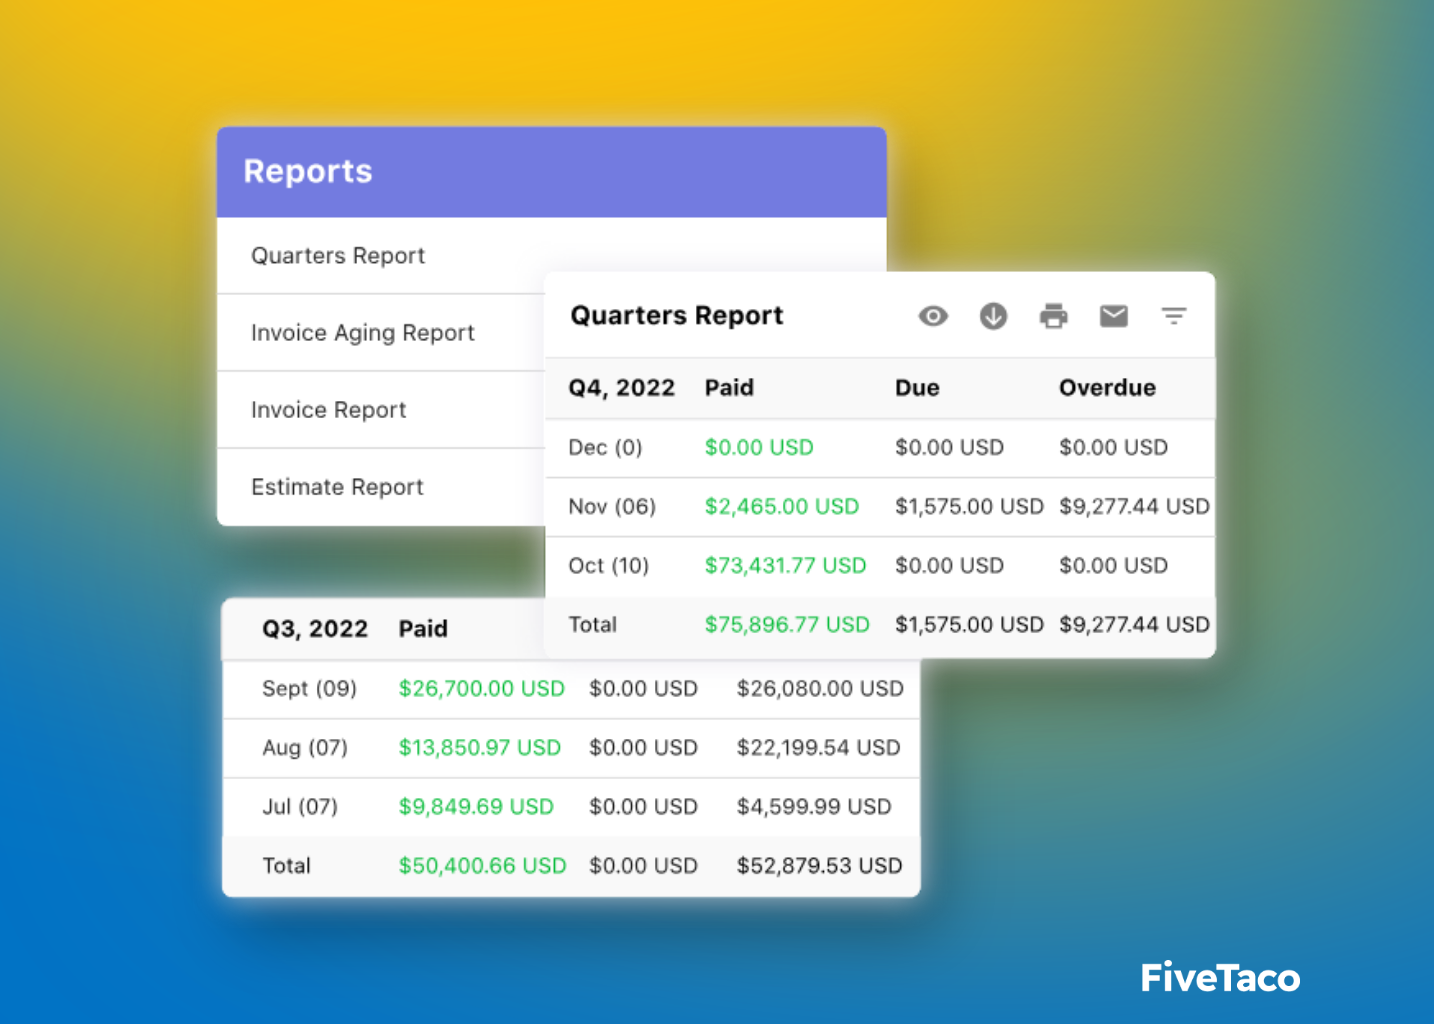The height and width of the screenshot is (1024, 1434).
Task: Click the $75,896.77 USD total paid
Action: coord(787,625)
